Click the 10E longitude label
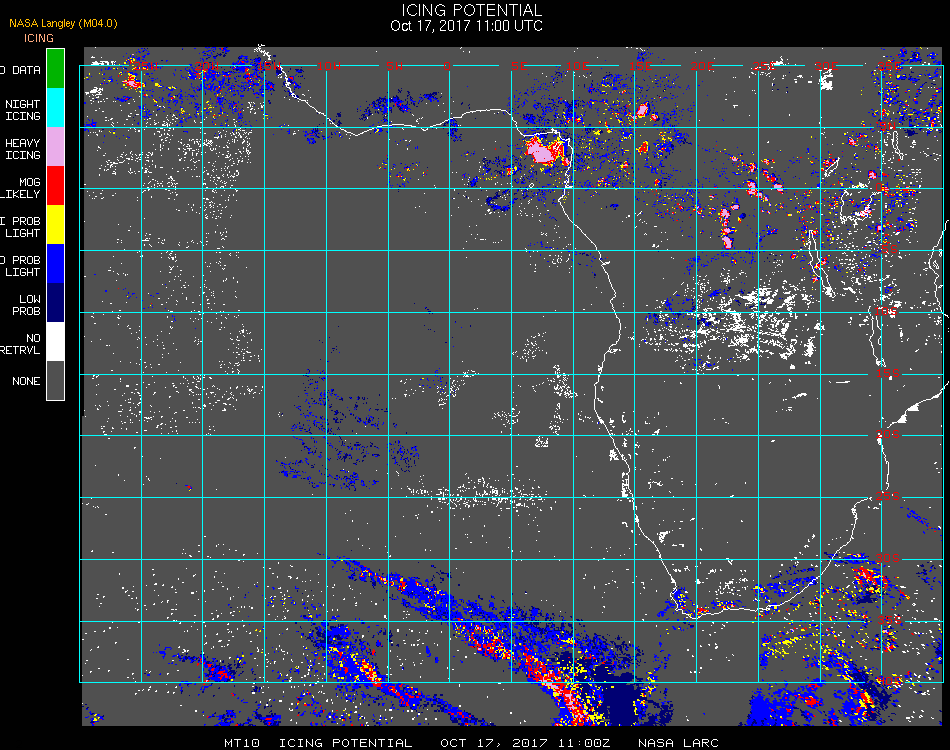Viewport: 950px width, 750px height. (x=577, y=66)
